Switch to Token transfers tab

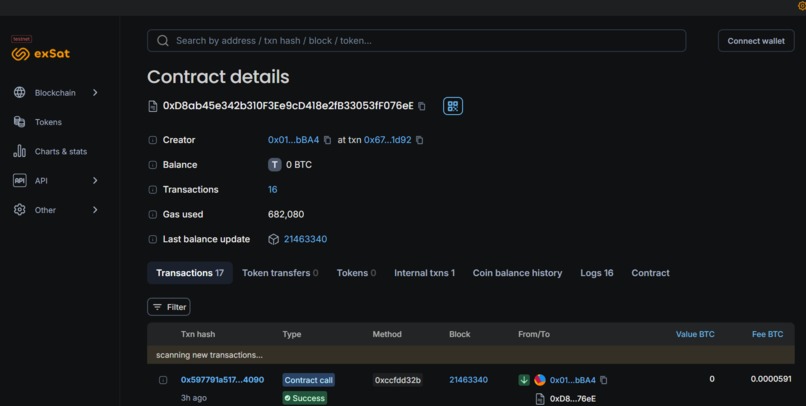click(x=280, y=273)
